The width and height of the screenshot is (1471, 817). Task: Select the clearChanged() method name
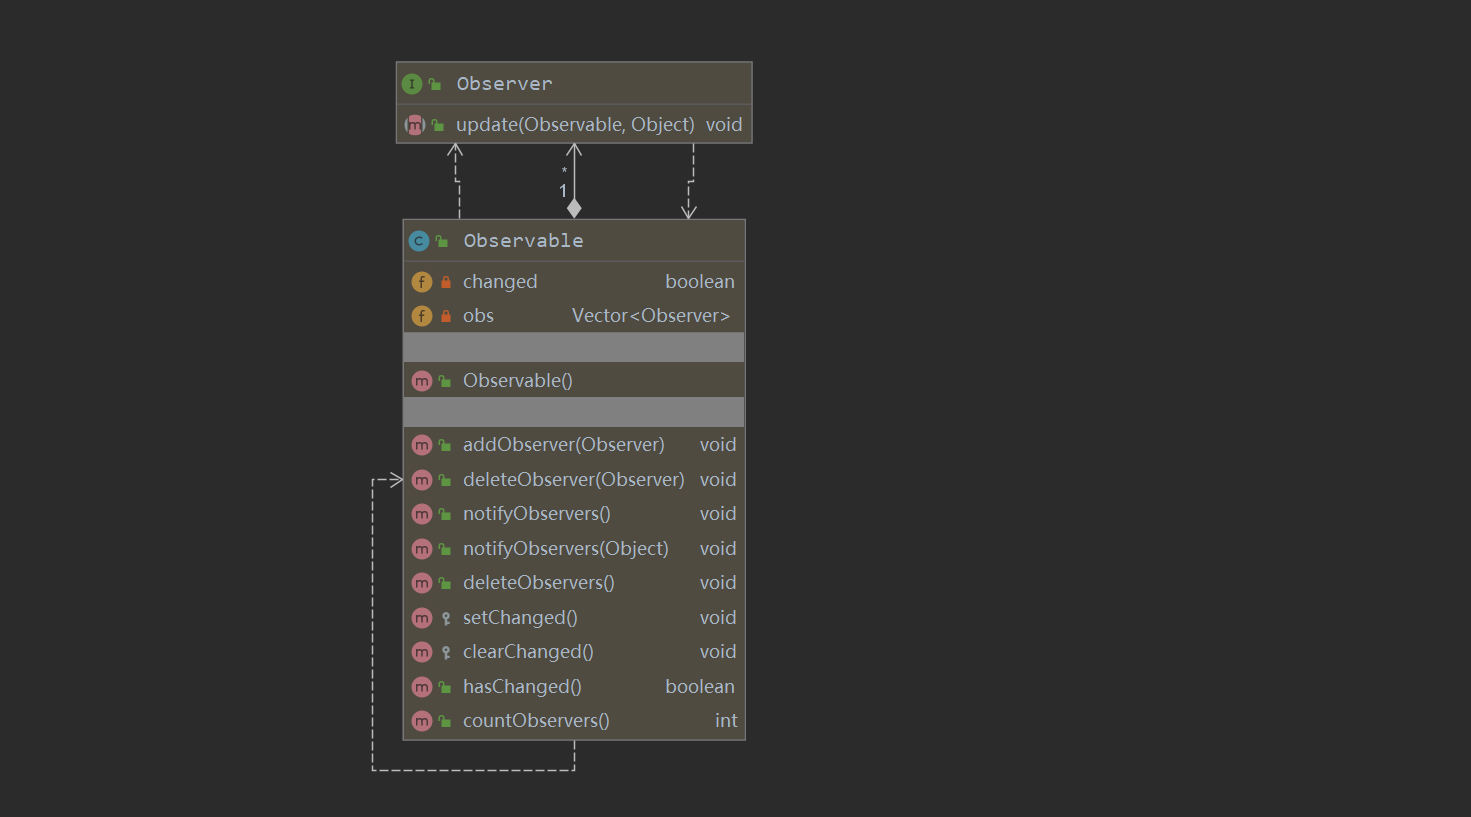tap(528, 652)
